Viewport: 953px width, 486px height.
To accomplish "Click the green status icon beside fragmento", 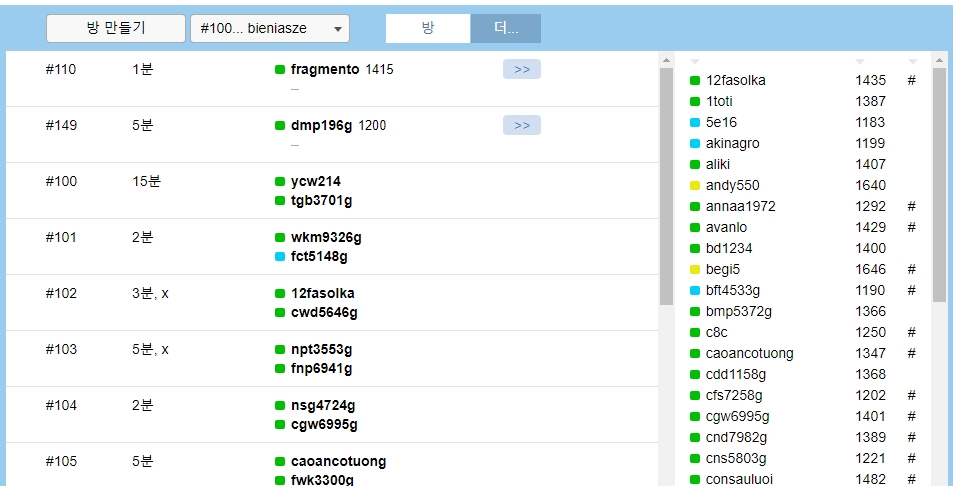I will tap(280, 70).
